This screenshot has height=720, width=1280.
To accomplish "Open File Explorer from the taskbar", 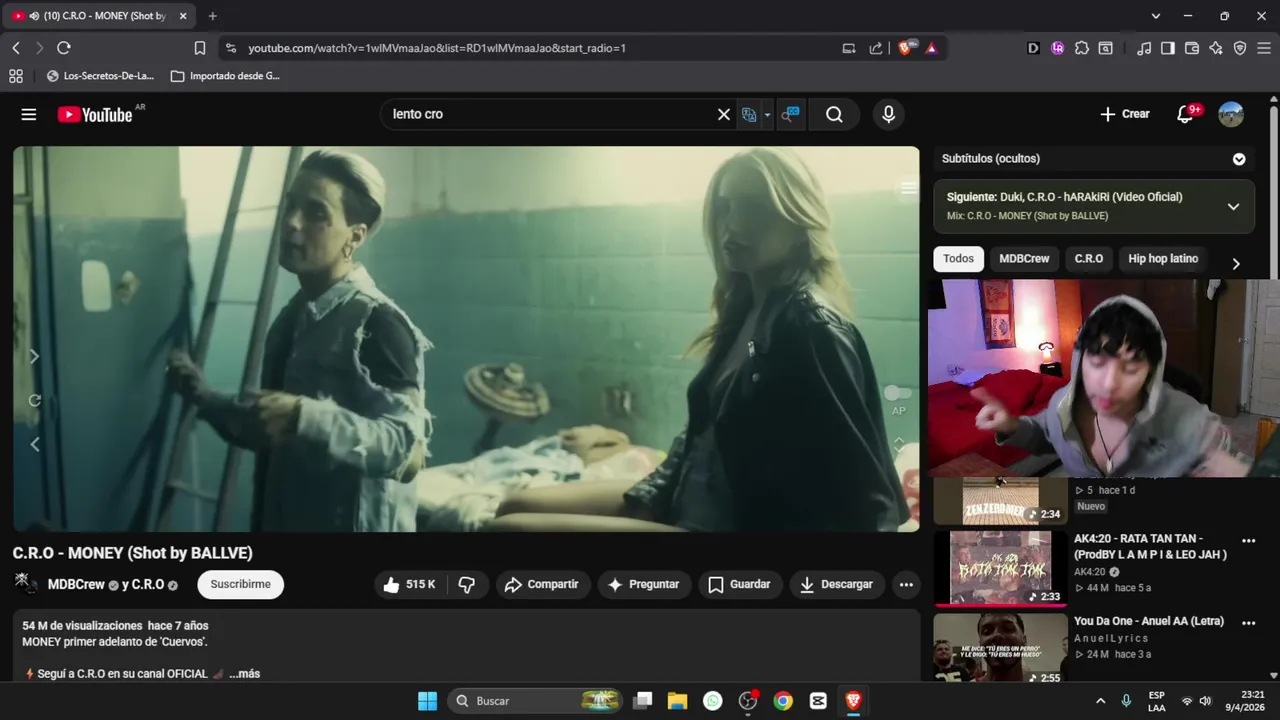I will [677, 701].
